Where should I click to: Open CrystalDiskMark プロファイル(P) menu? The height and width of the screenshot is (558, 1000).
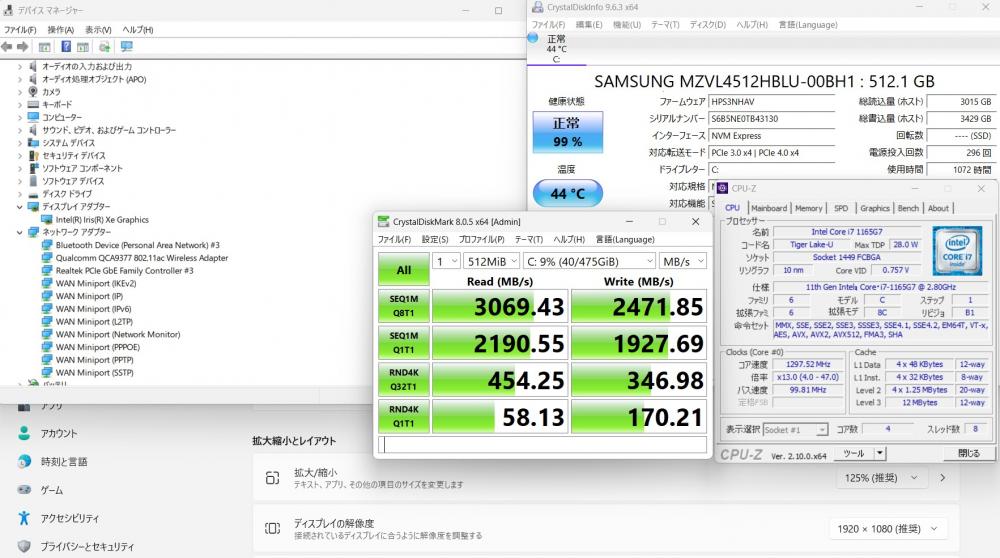(482, 240)
